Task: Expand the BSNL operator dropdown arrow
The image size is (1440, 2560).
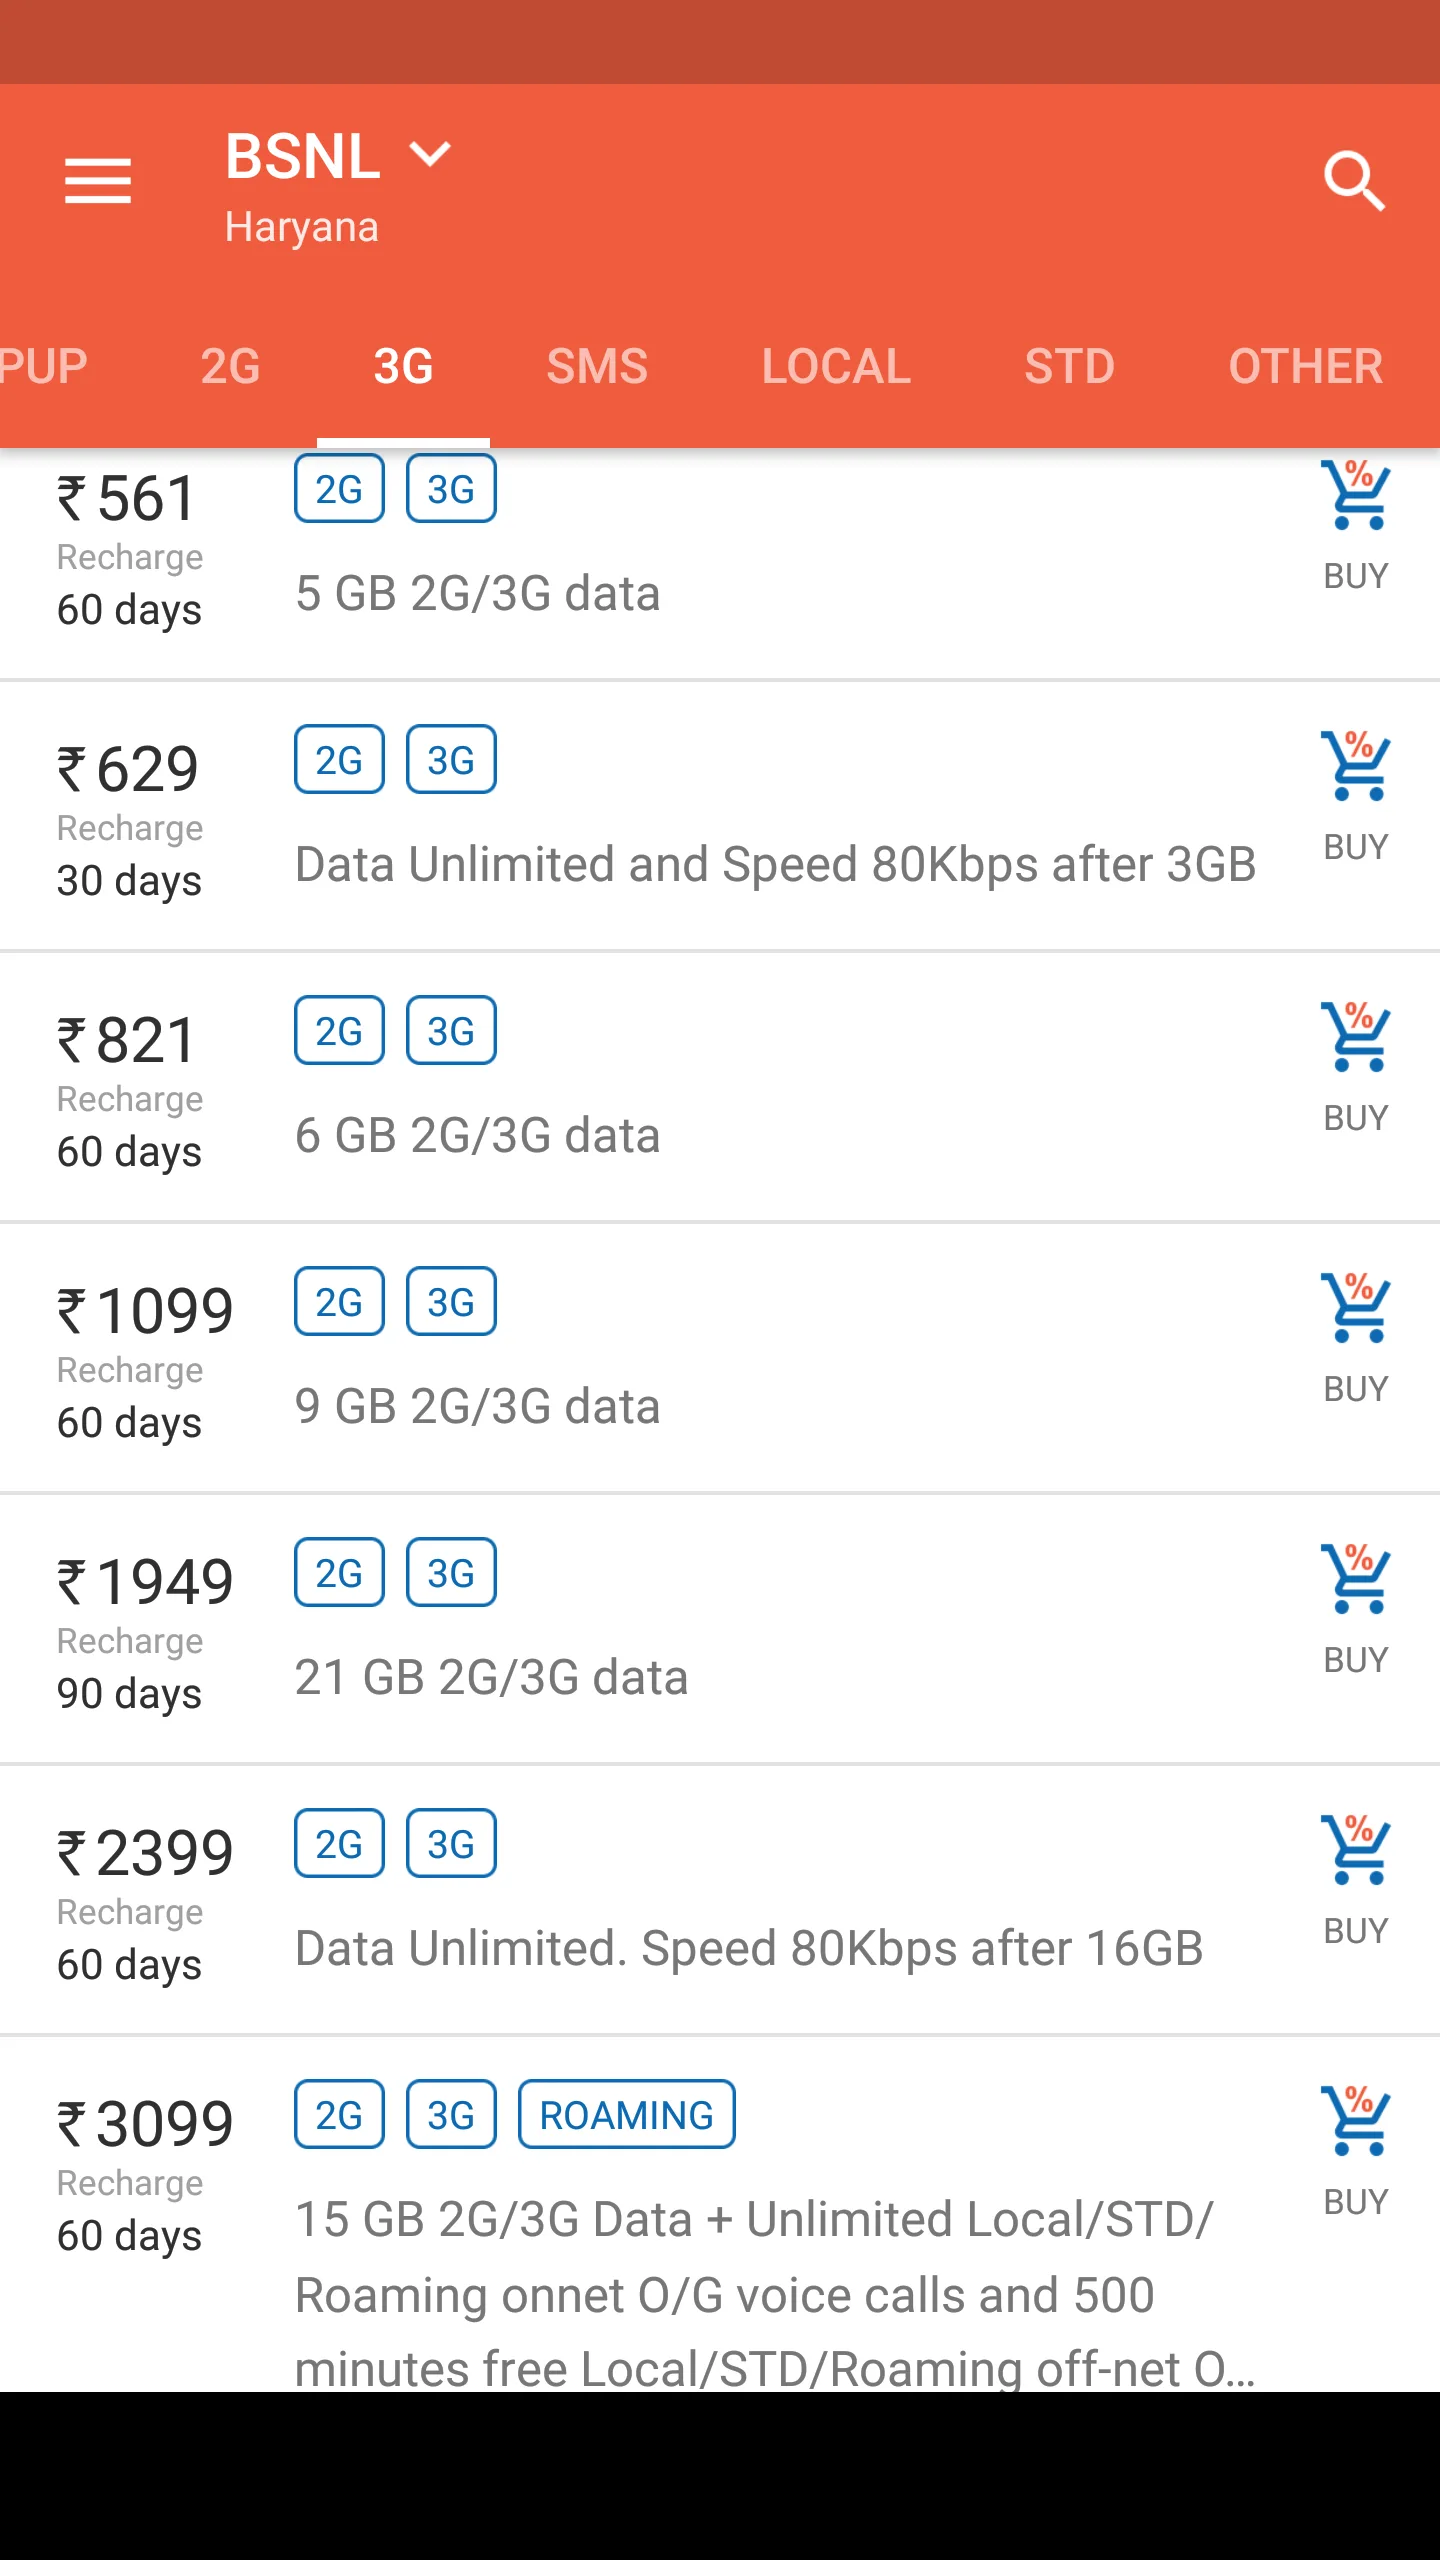Action: (x=431, y=156)
